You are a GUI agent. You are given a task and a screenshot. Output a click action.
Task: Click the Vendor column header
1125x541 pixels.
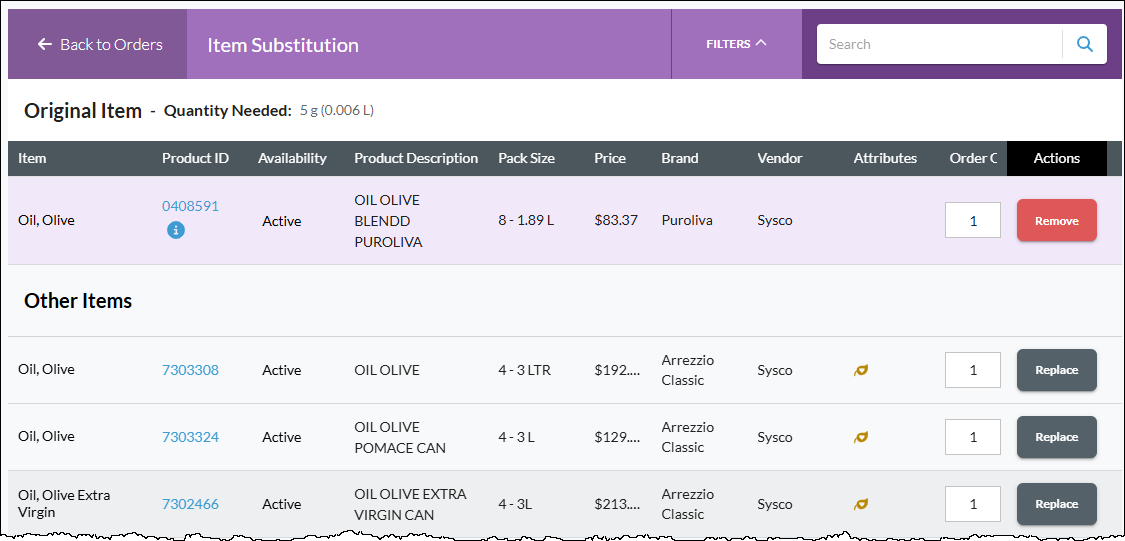click(780, 159)
